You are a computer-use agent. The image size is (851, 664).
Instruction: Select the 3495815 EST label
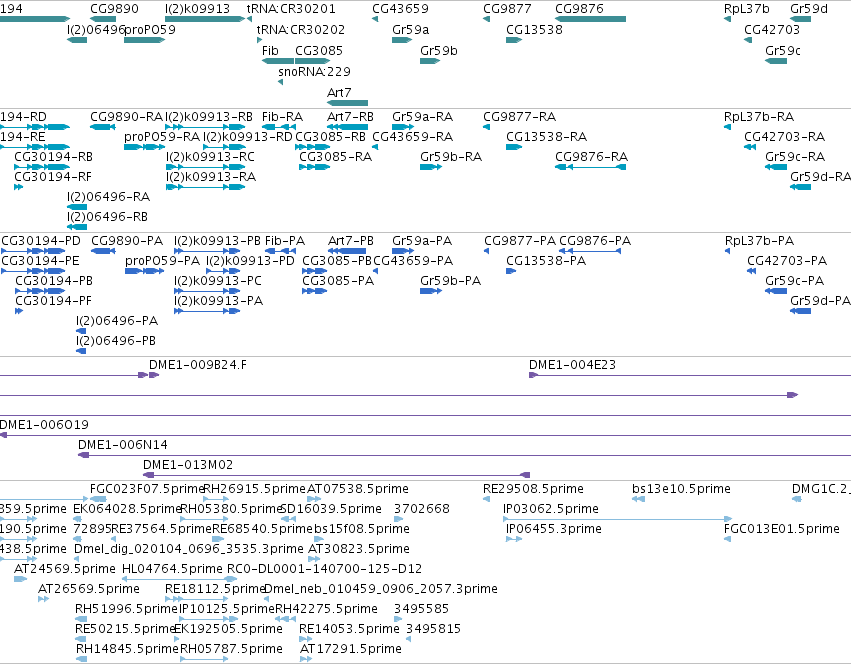(433, 629)
